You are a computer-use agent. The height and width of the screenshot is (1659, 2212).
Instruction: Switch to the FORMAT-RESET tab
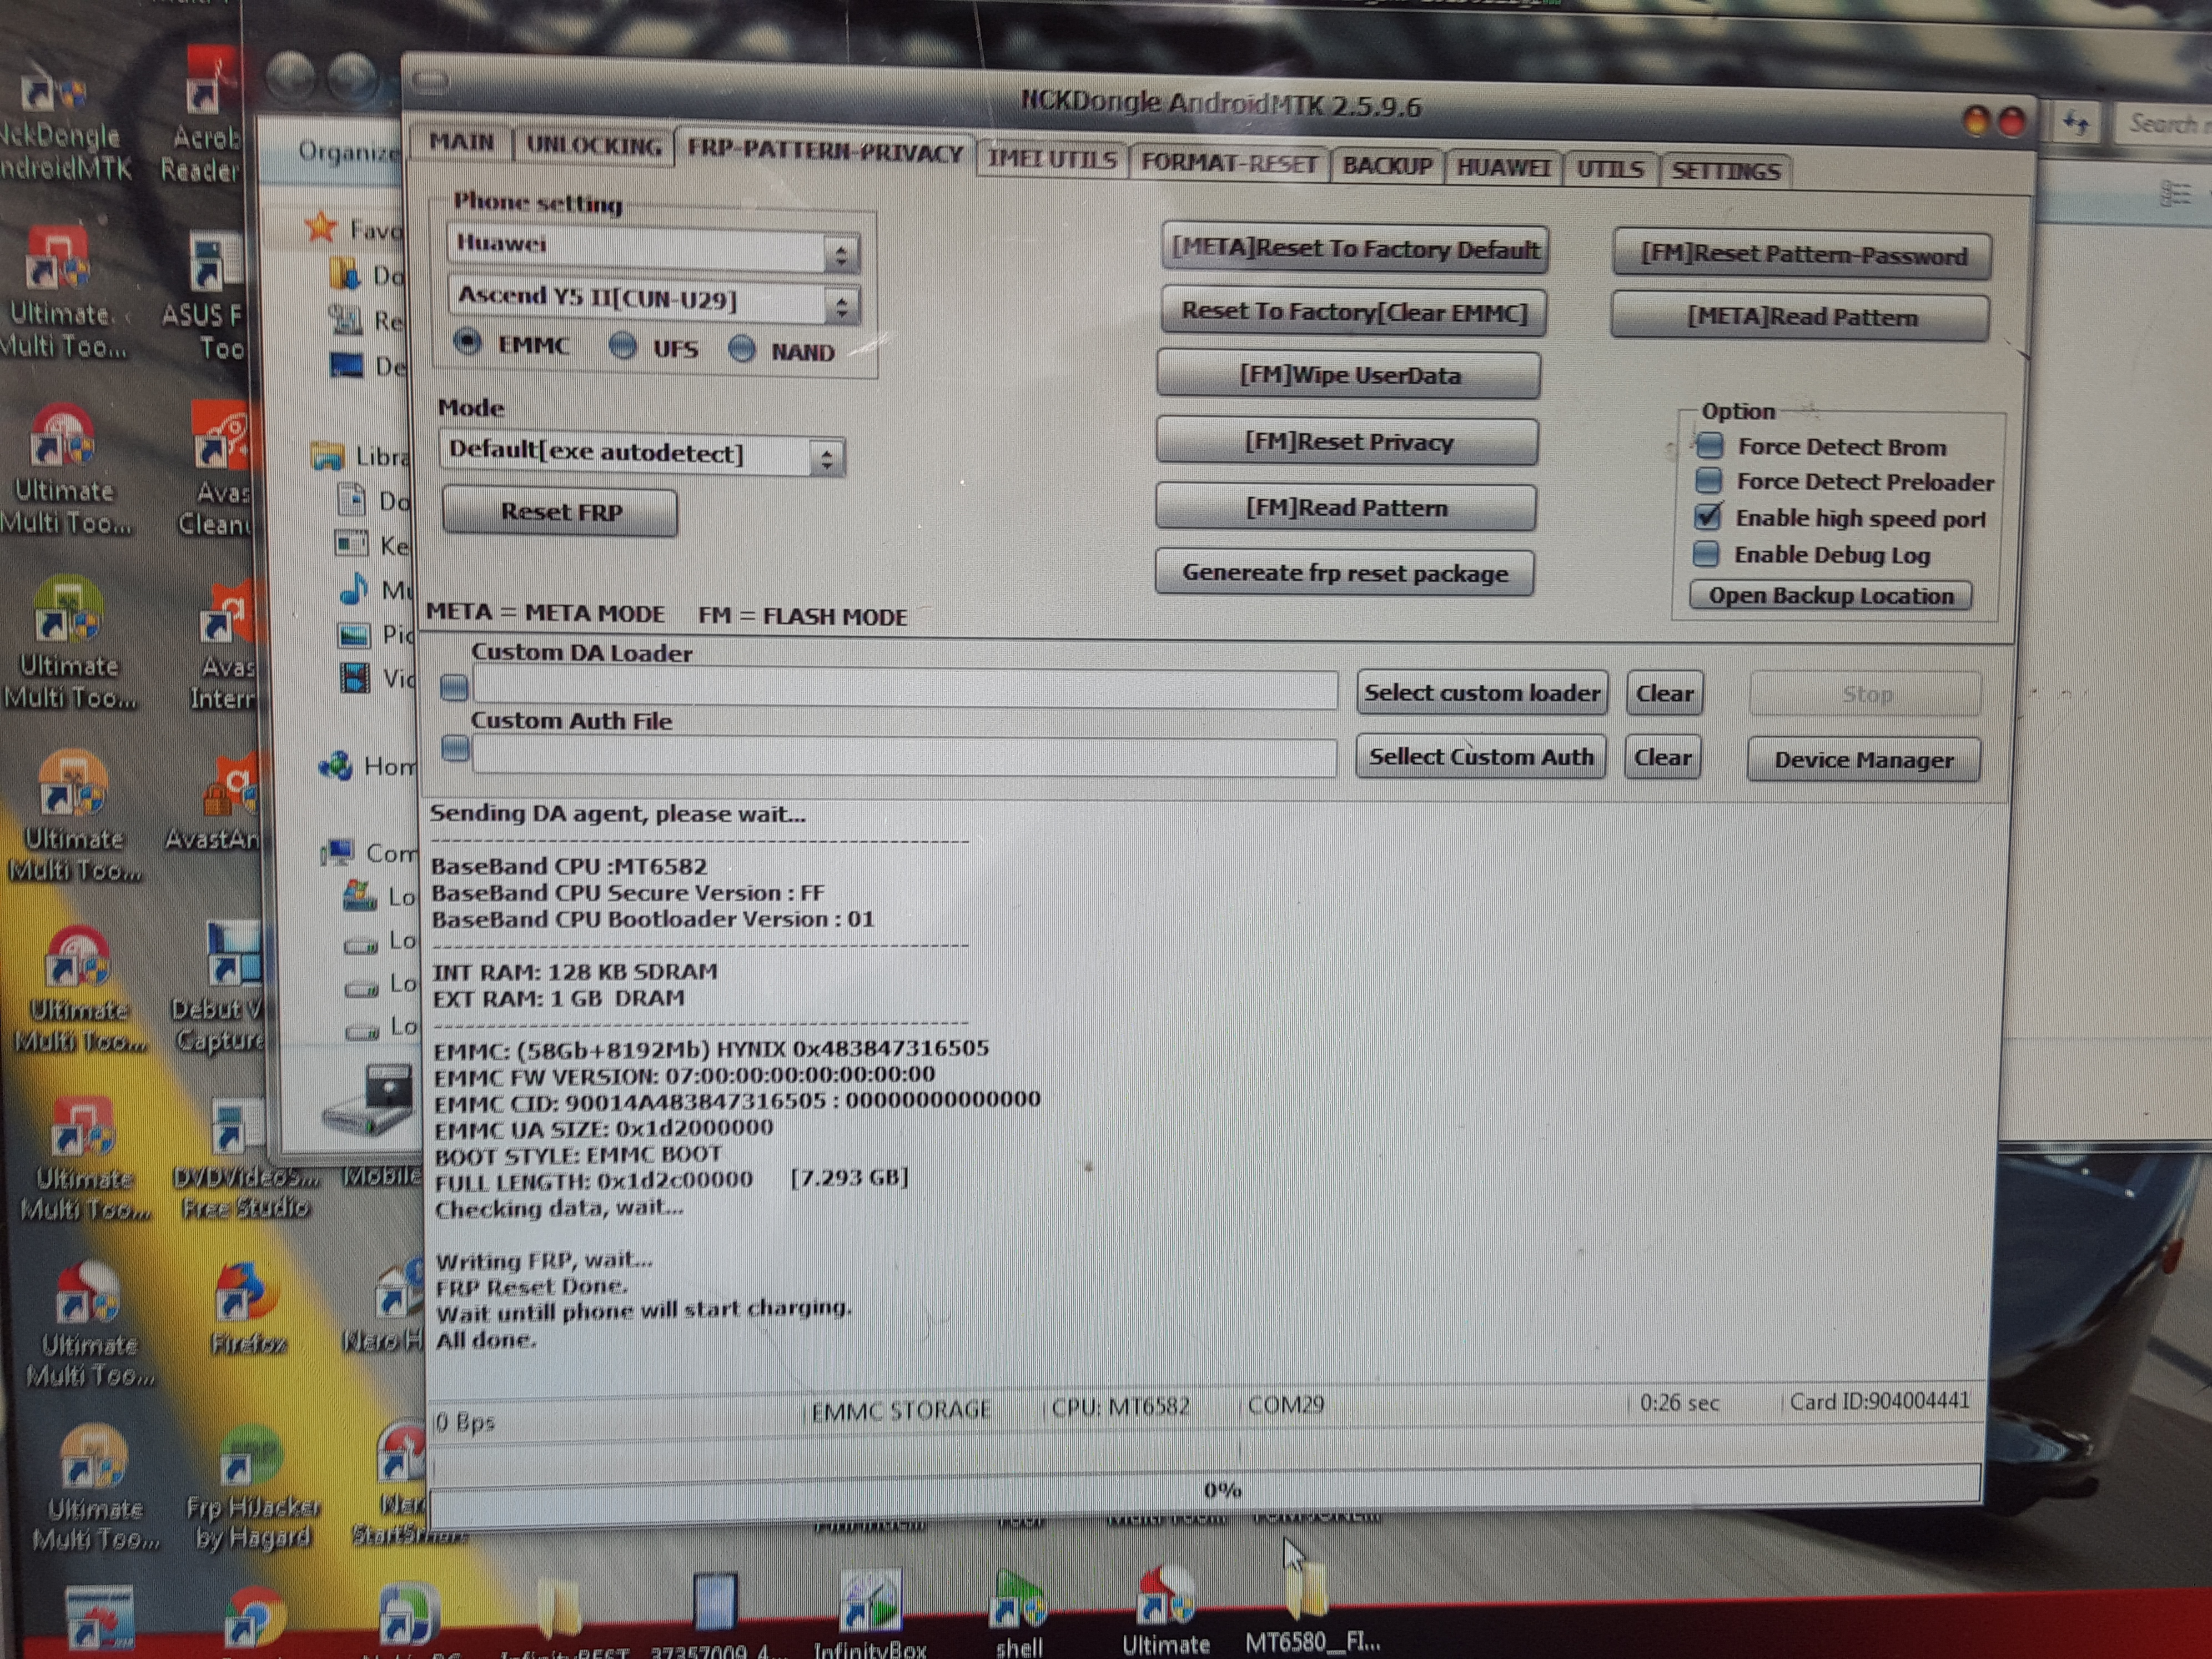(x=1228, y=163)
